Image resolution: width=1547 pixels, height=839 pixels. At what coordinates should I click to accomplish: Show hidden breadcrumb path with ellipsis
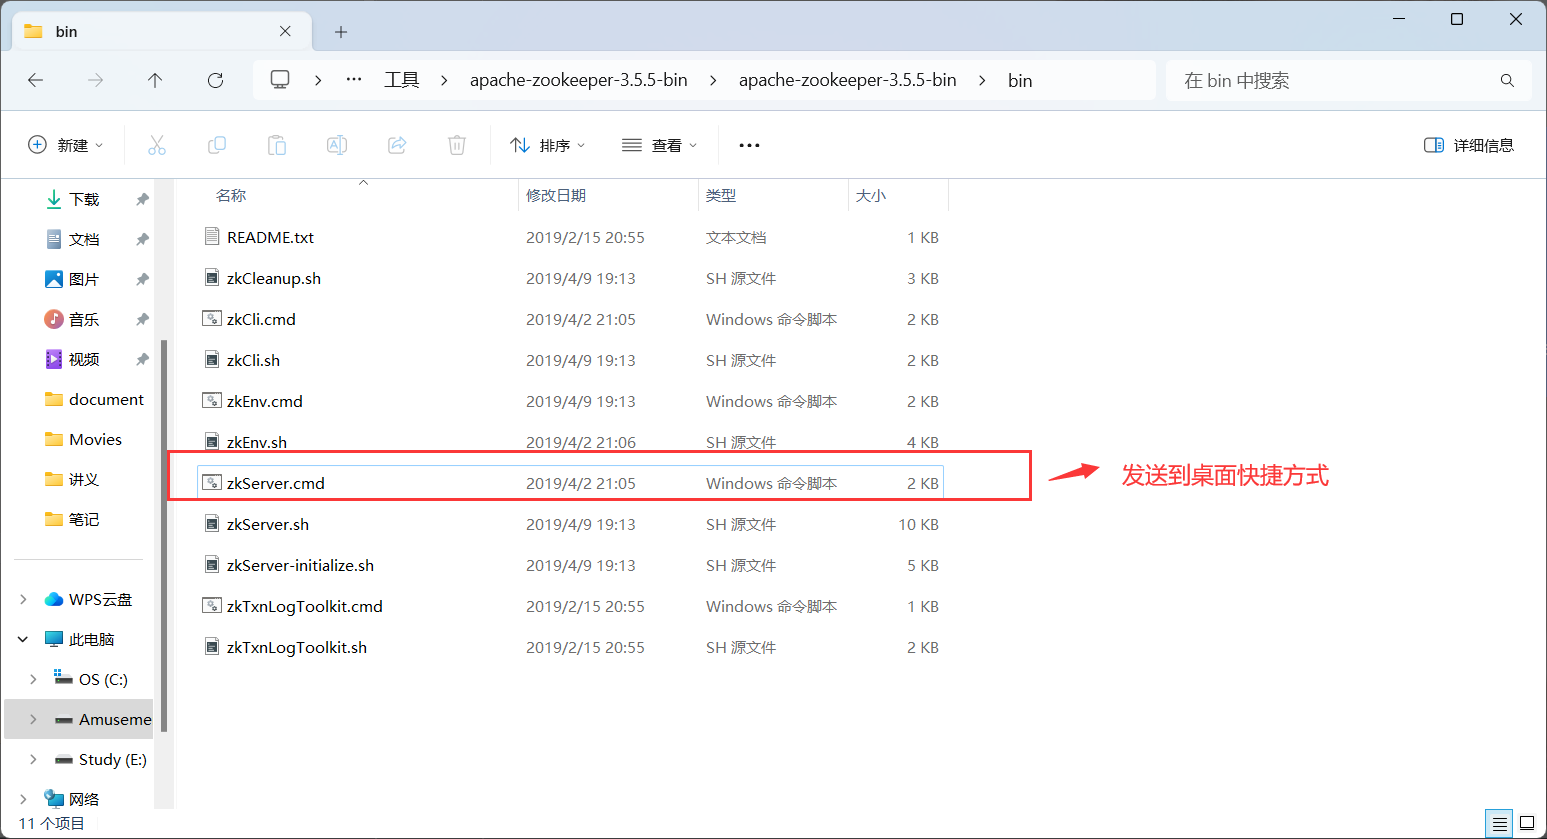tap(354, 79)
